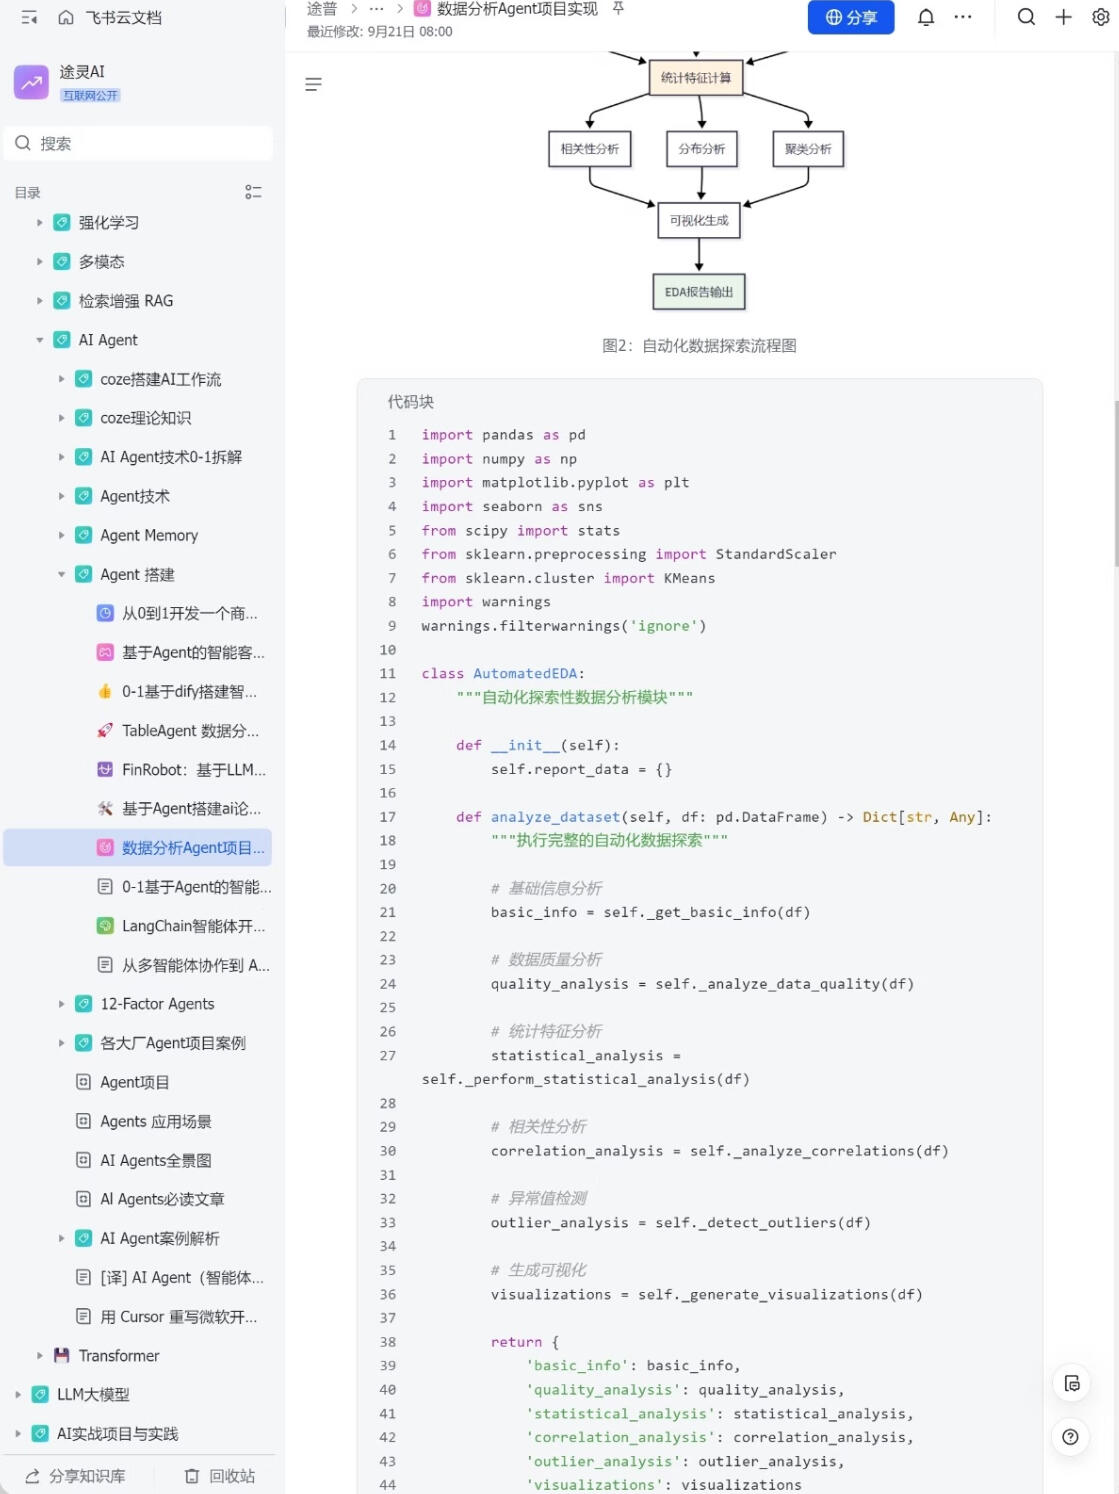Viewport: 1119px width, 1494px height.
Task: Collapse the Agent 搭建 node
Action: pos(61,574)
